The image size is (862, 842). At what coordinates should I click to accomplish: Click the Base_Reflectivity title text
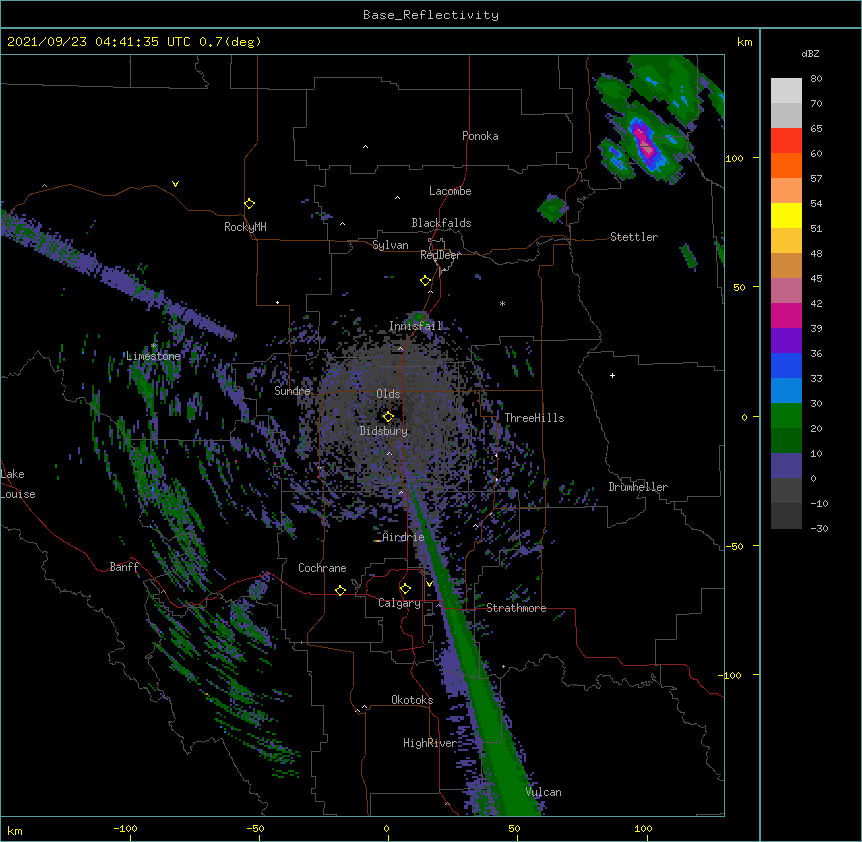click(x=431, y=15)
